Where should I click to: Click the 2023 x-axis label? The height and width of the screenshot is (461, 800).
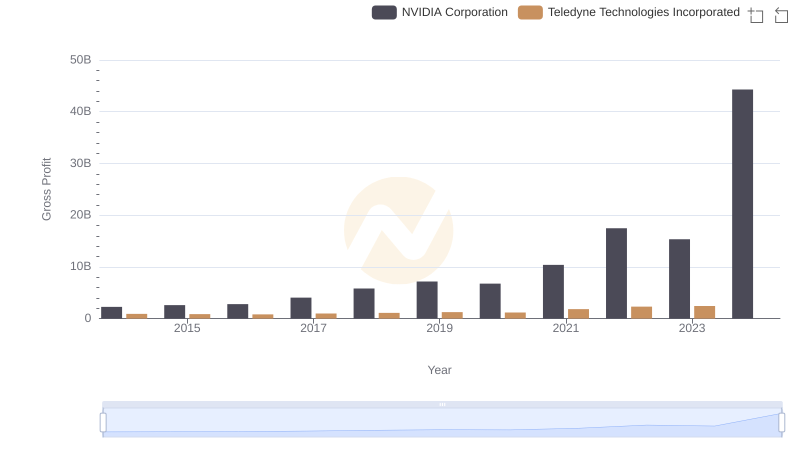point(692,328)
